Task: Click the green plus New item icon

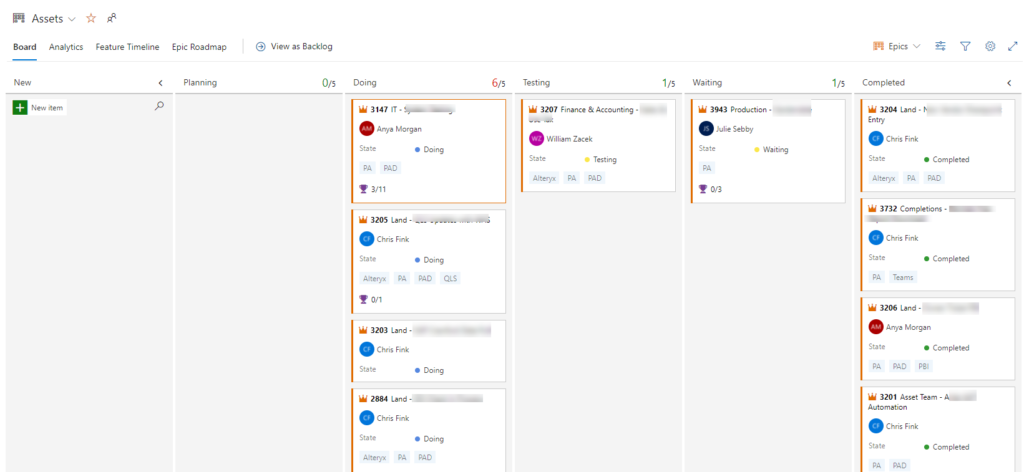Action: (20, 108)
